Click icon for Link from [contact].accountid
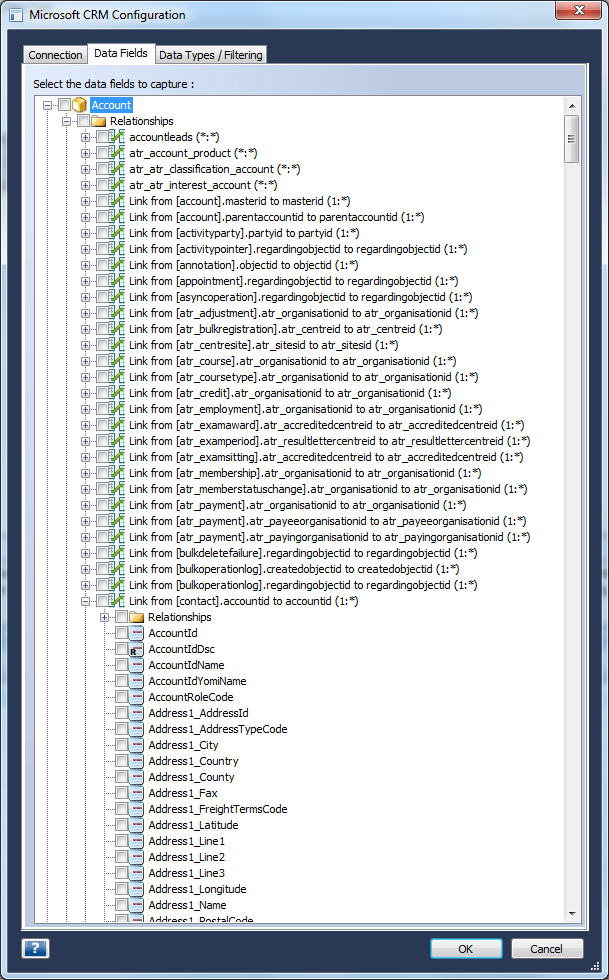Screen dimensions: 609x980 click(x=118, y=601)
